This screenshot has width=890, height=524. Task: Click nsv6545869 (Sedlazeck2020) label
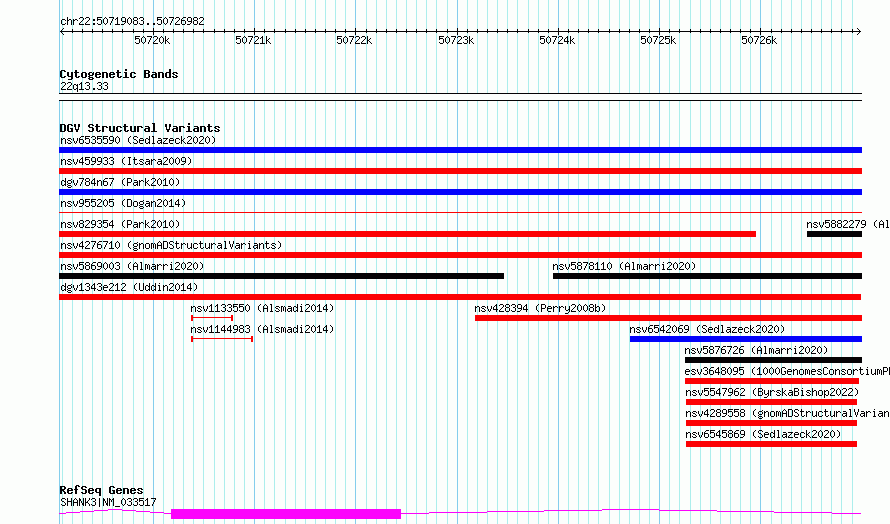coord(763,434)
